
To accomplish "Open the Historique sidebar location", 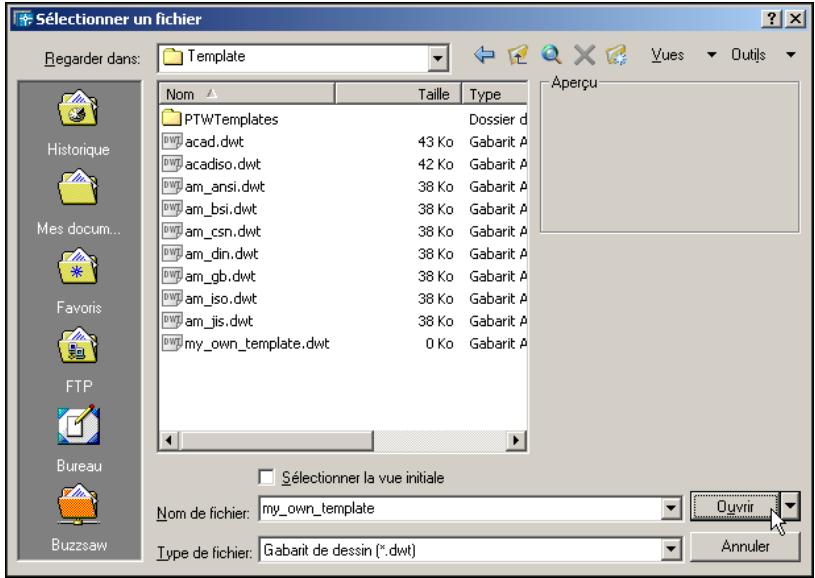I will coord(78,124).
